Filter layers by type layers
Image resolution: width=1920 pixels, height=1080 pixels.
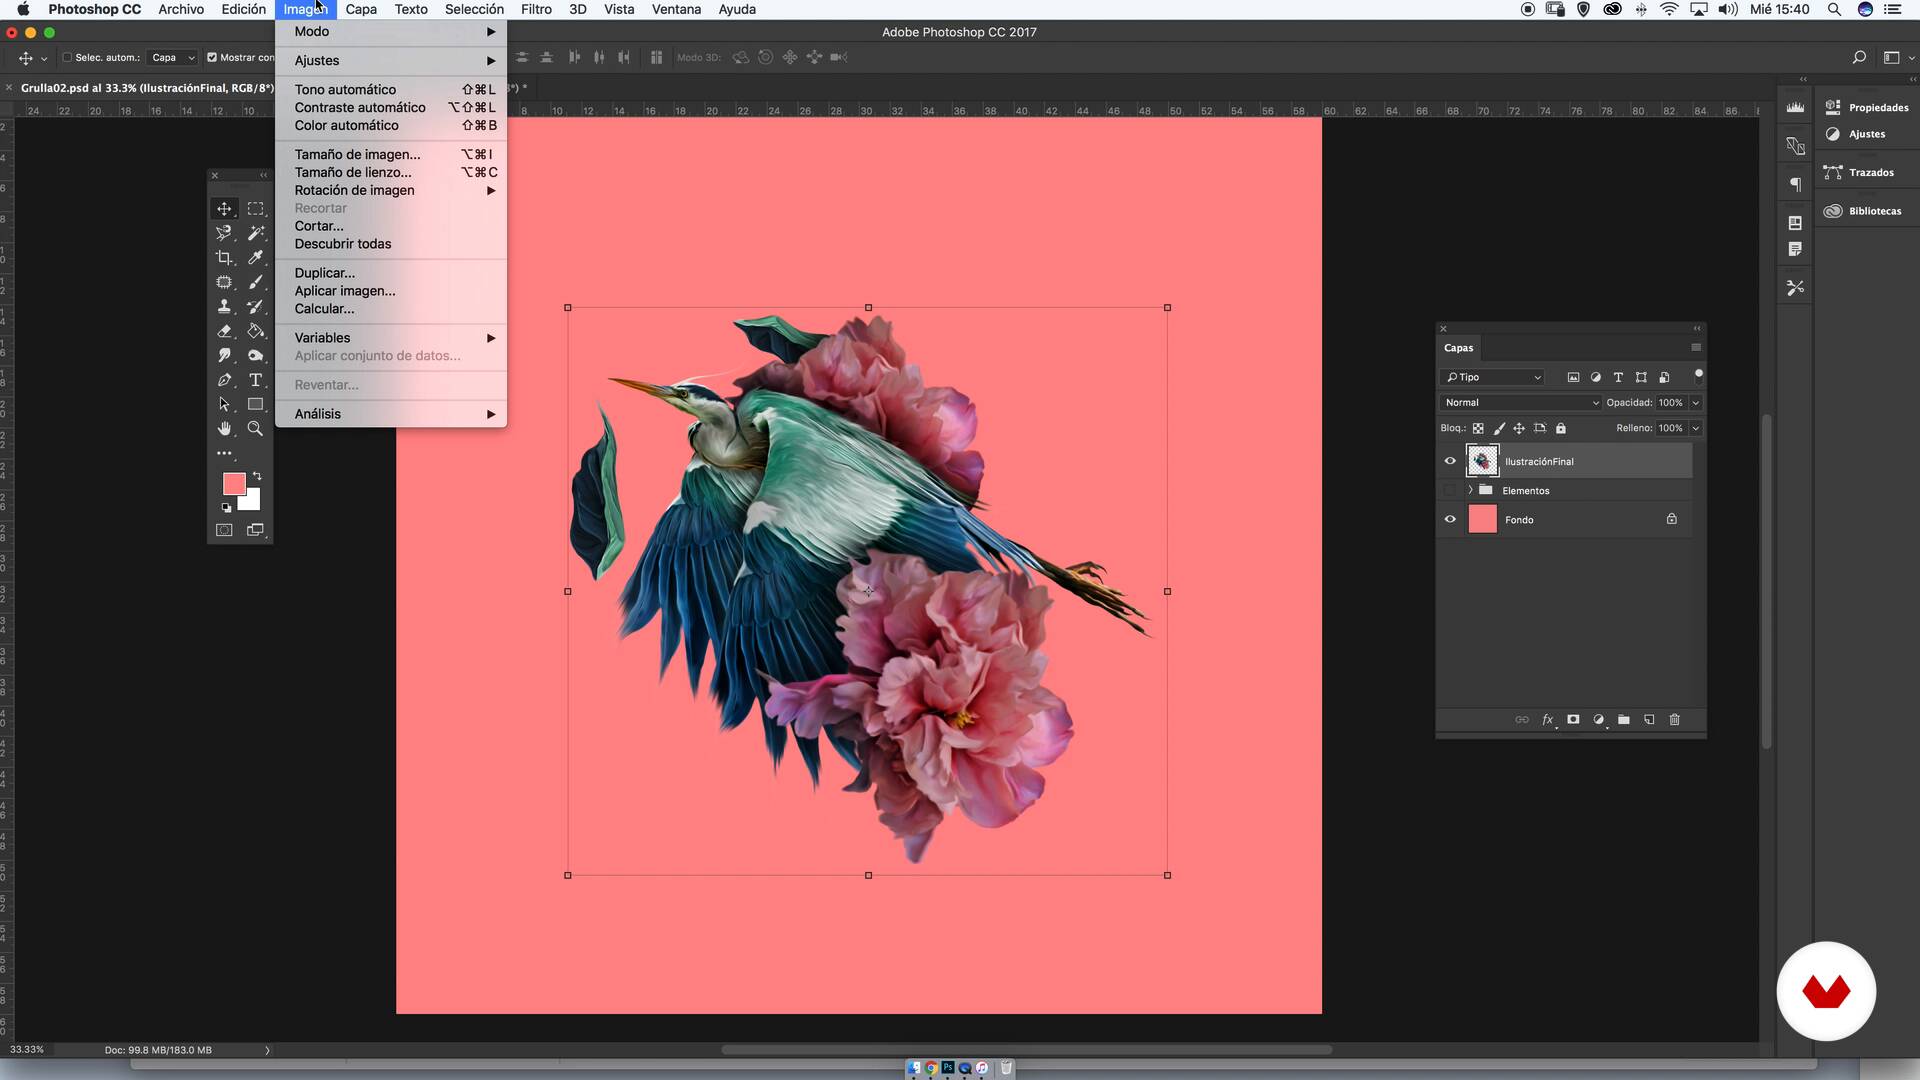[x=1618, y=377]
